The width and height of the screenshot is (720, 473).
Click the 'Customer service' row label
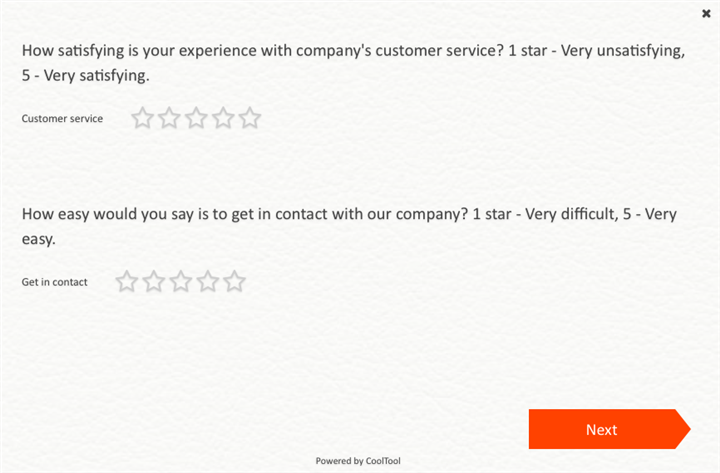click(x=62, y=119)
